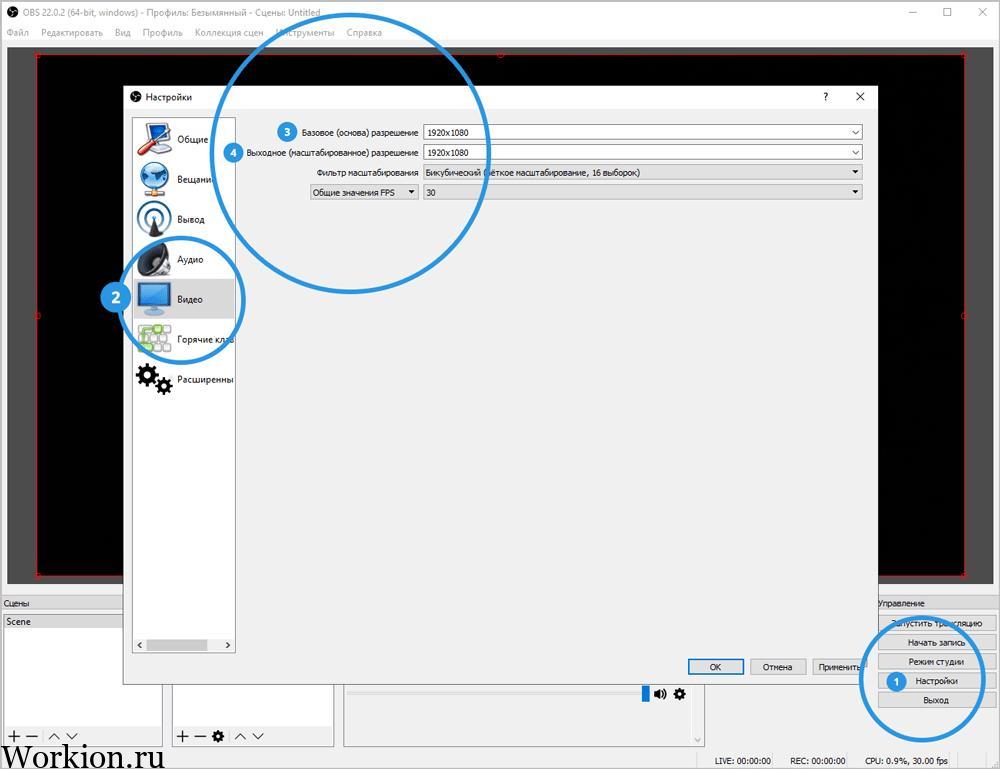Adjust the mixer volume slider handle
The width and height of the screenshot is (1000, 769).
click(645, 694)
